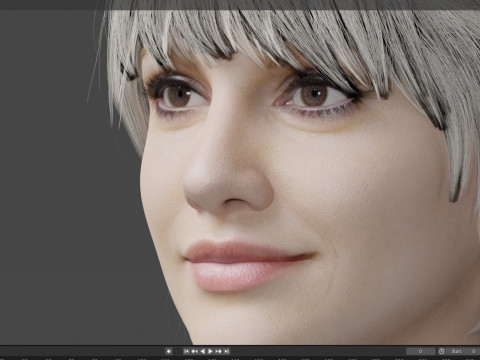This screenshot has width=480, height=360.
Task: Jump to the next keyframe
Action: click(x=219, y=351)
